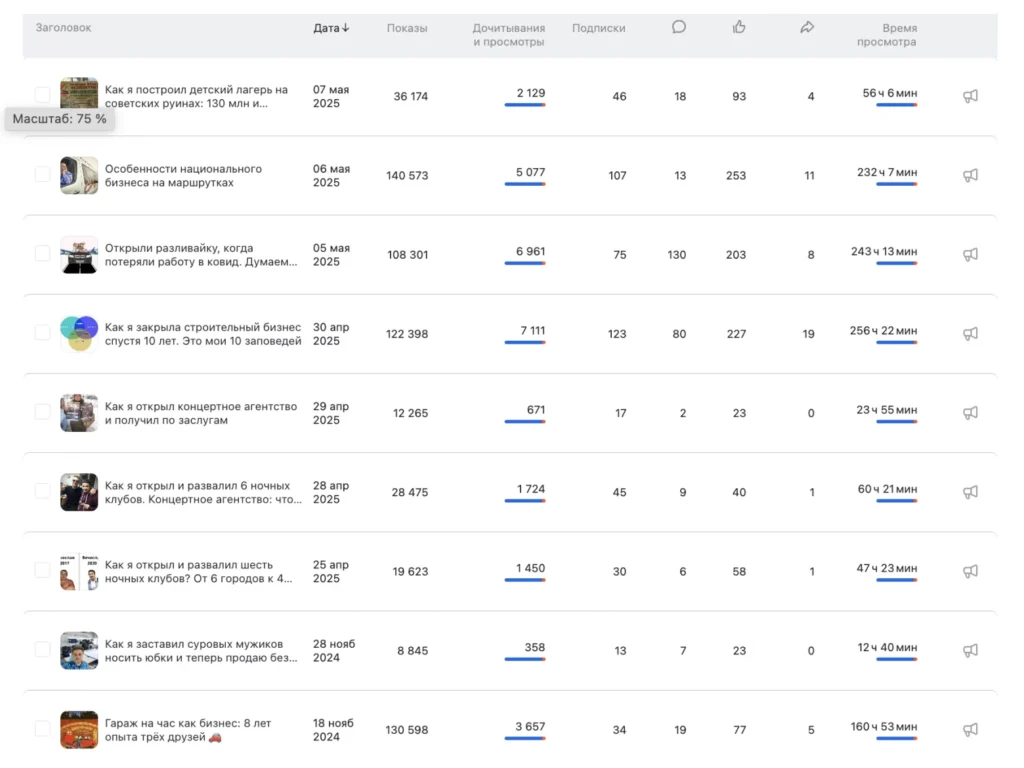The width and height of the screenshot is (1024, 768).
Task: Click megaphone icon for garage rental article
Action: [x=970, y=730]
